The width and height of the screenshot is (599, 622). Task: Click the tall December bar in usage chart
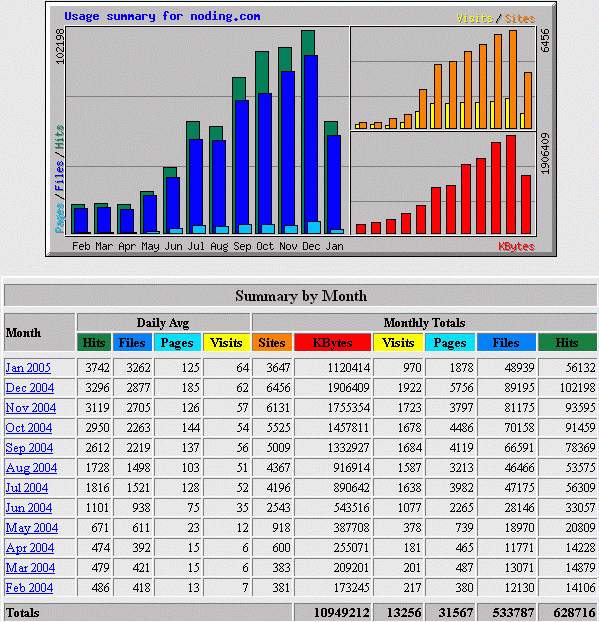point(310,132)
